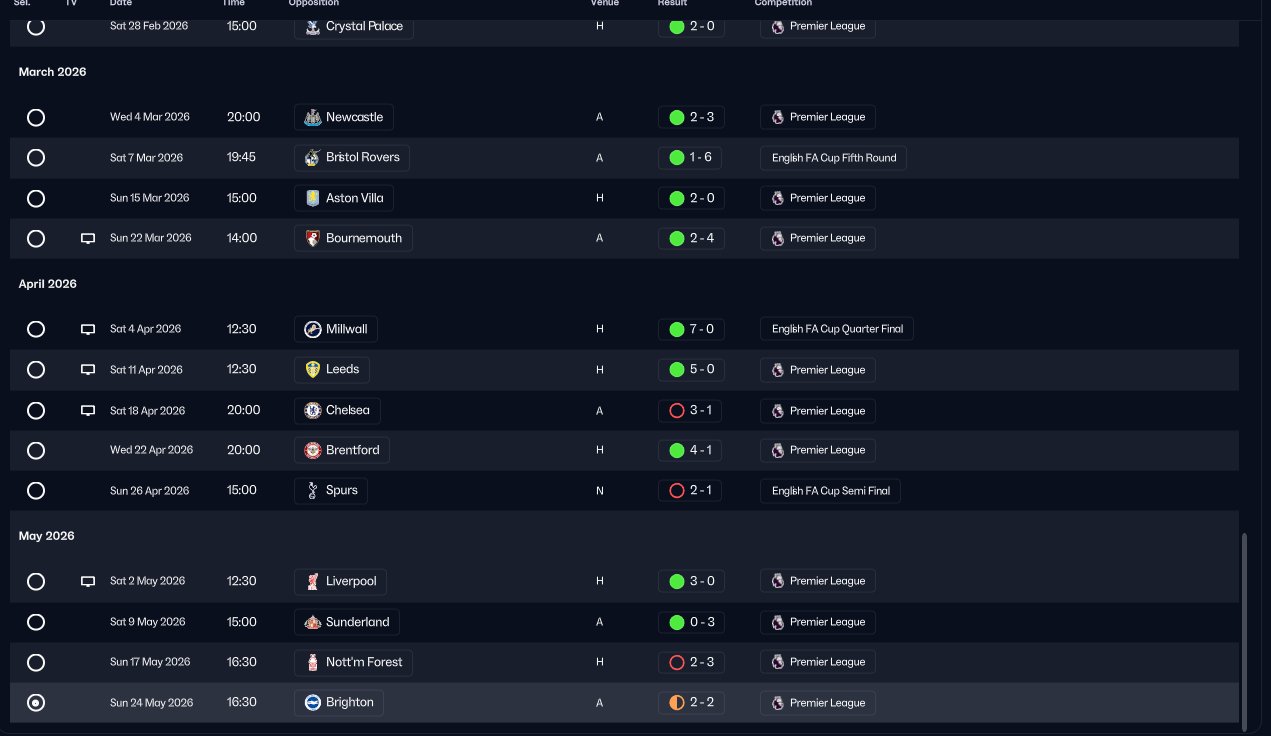This screenshot has width=1271, height=736.
Task: Click the Bristol Rovers club badge
Action: click(x=313, y=157)
